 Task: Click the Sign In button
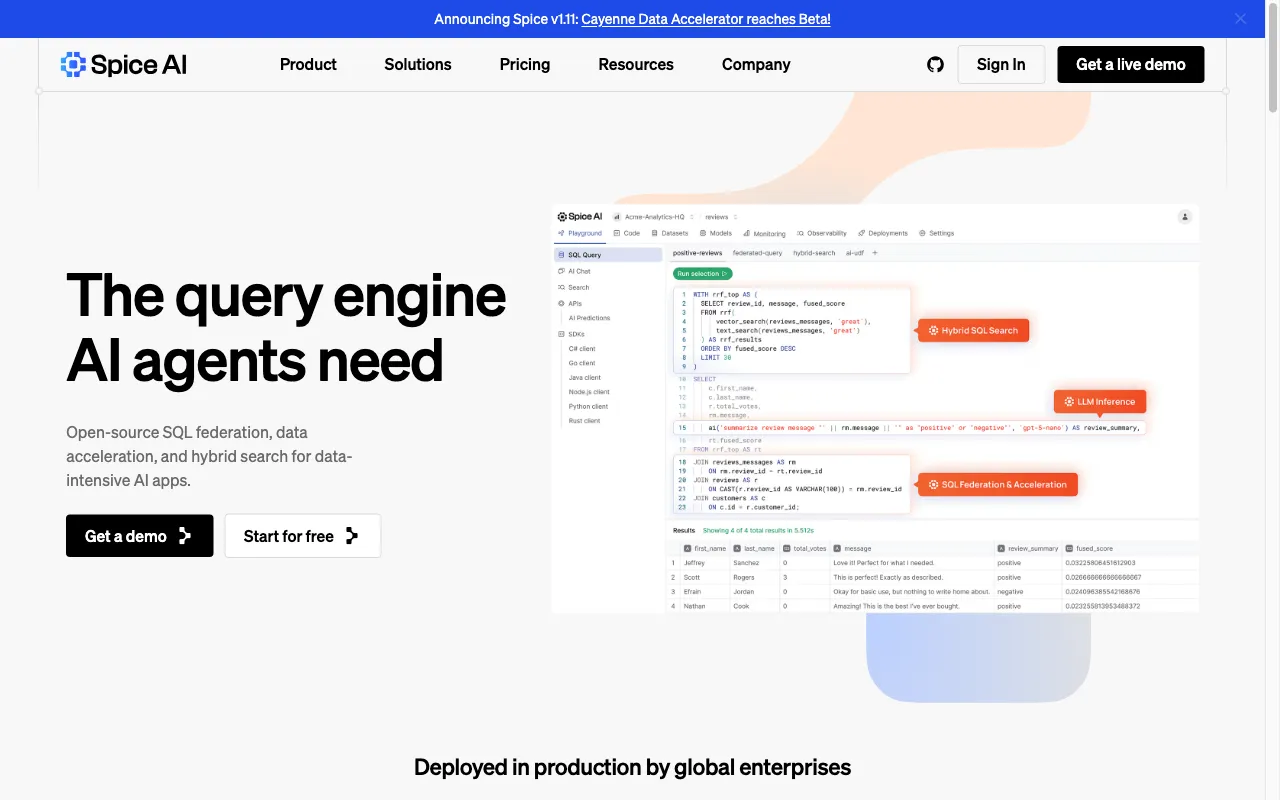(x=1001, y=64)
